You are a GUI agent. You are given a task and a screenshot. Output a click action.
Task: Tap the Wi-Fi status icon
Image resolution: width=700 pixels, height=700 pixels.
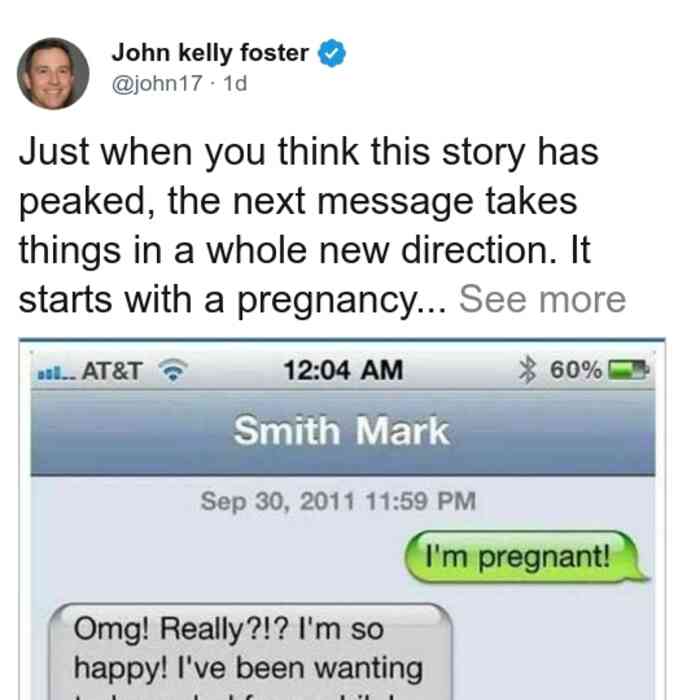tap(173, 370)
